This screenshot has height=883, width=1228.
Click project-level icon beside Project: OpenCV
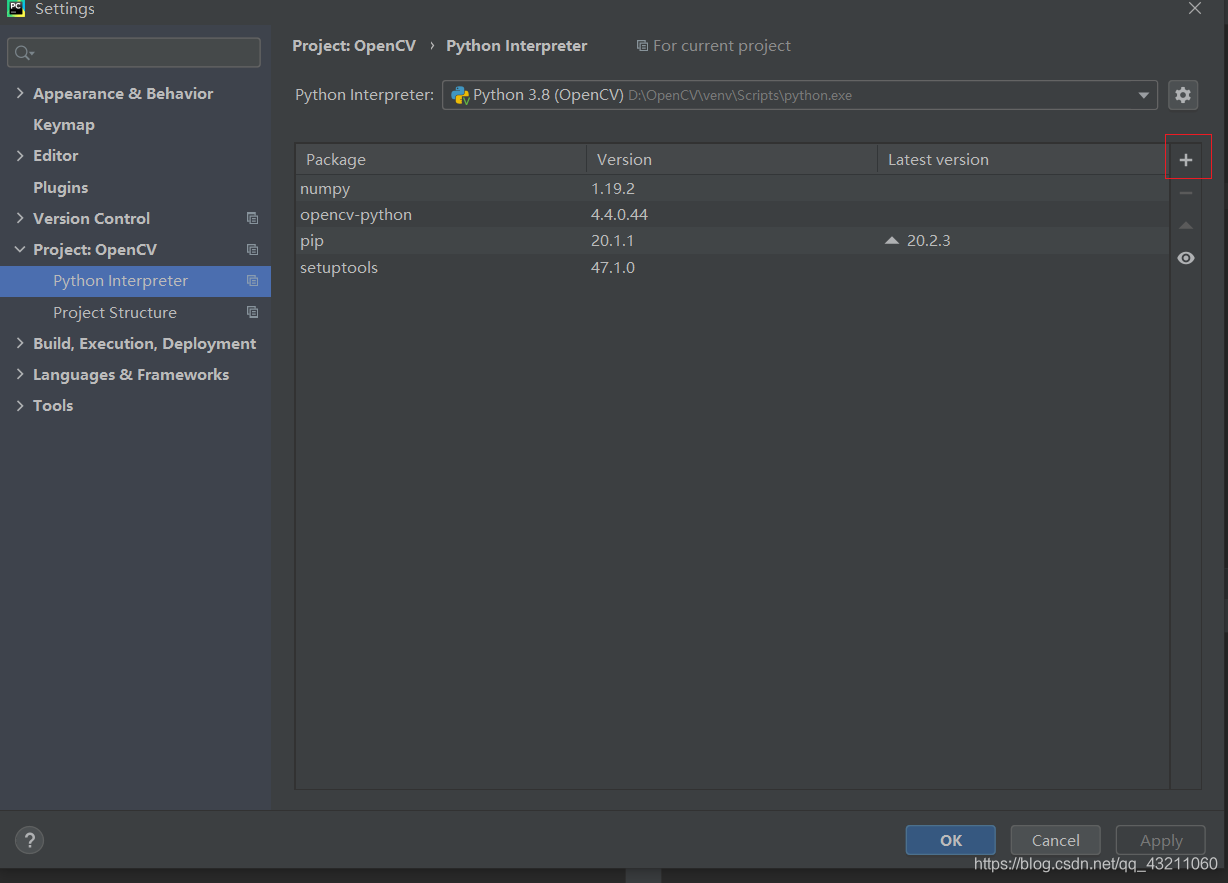coord(252,250)
